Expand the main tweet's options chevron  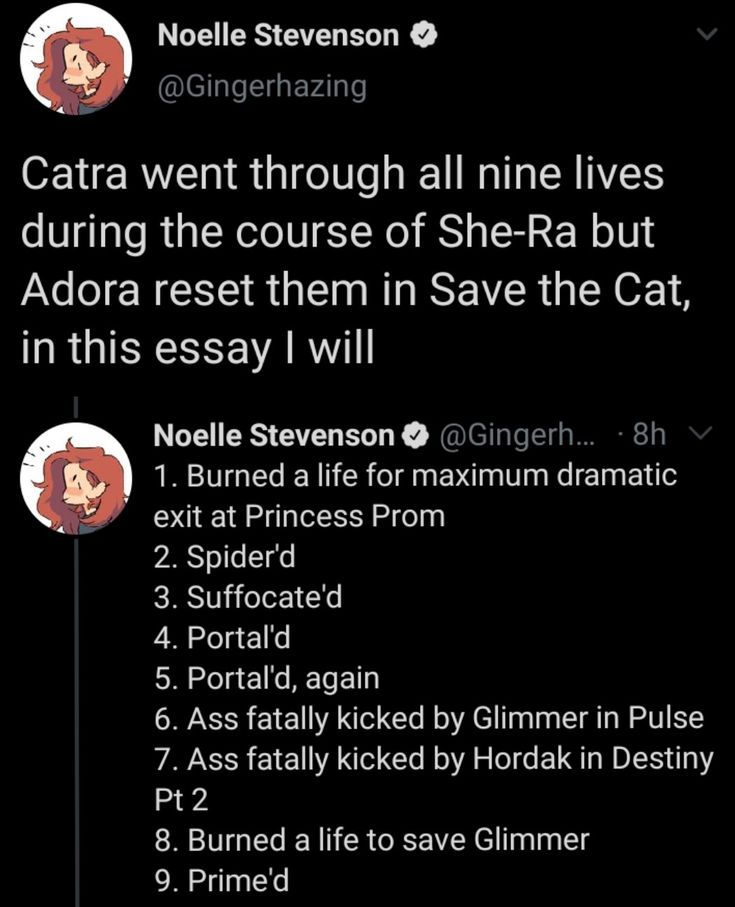point(707,34)
